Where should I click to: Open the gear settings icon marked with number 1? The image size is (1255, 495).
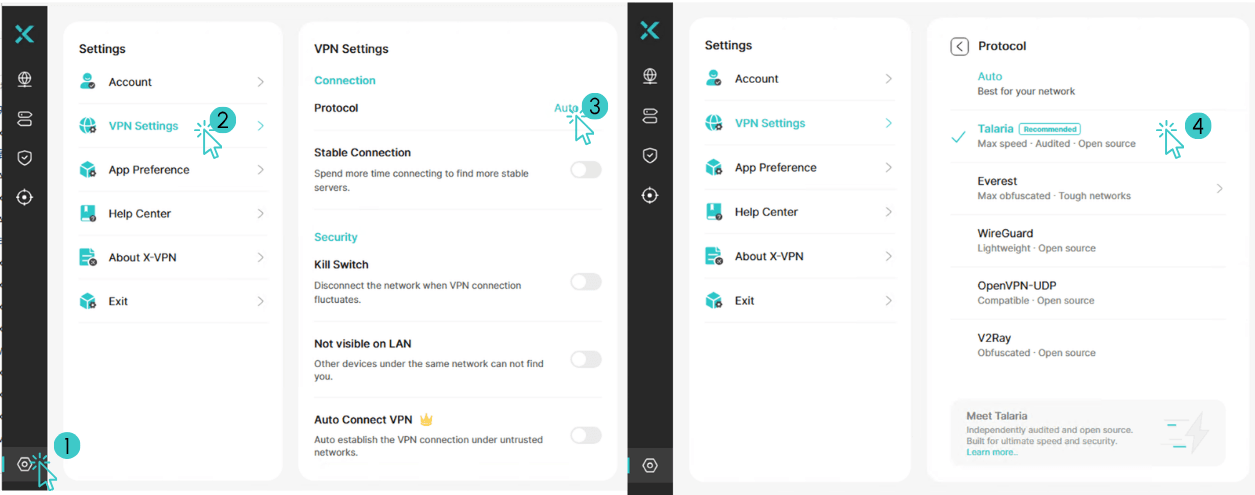click(x=25, y=464)
